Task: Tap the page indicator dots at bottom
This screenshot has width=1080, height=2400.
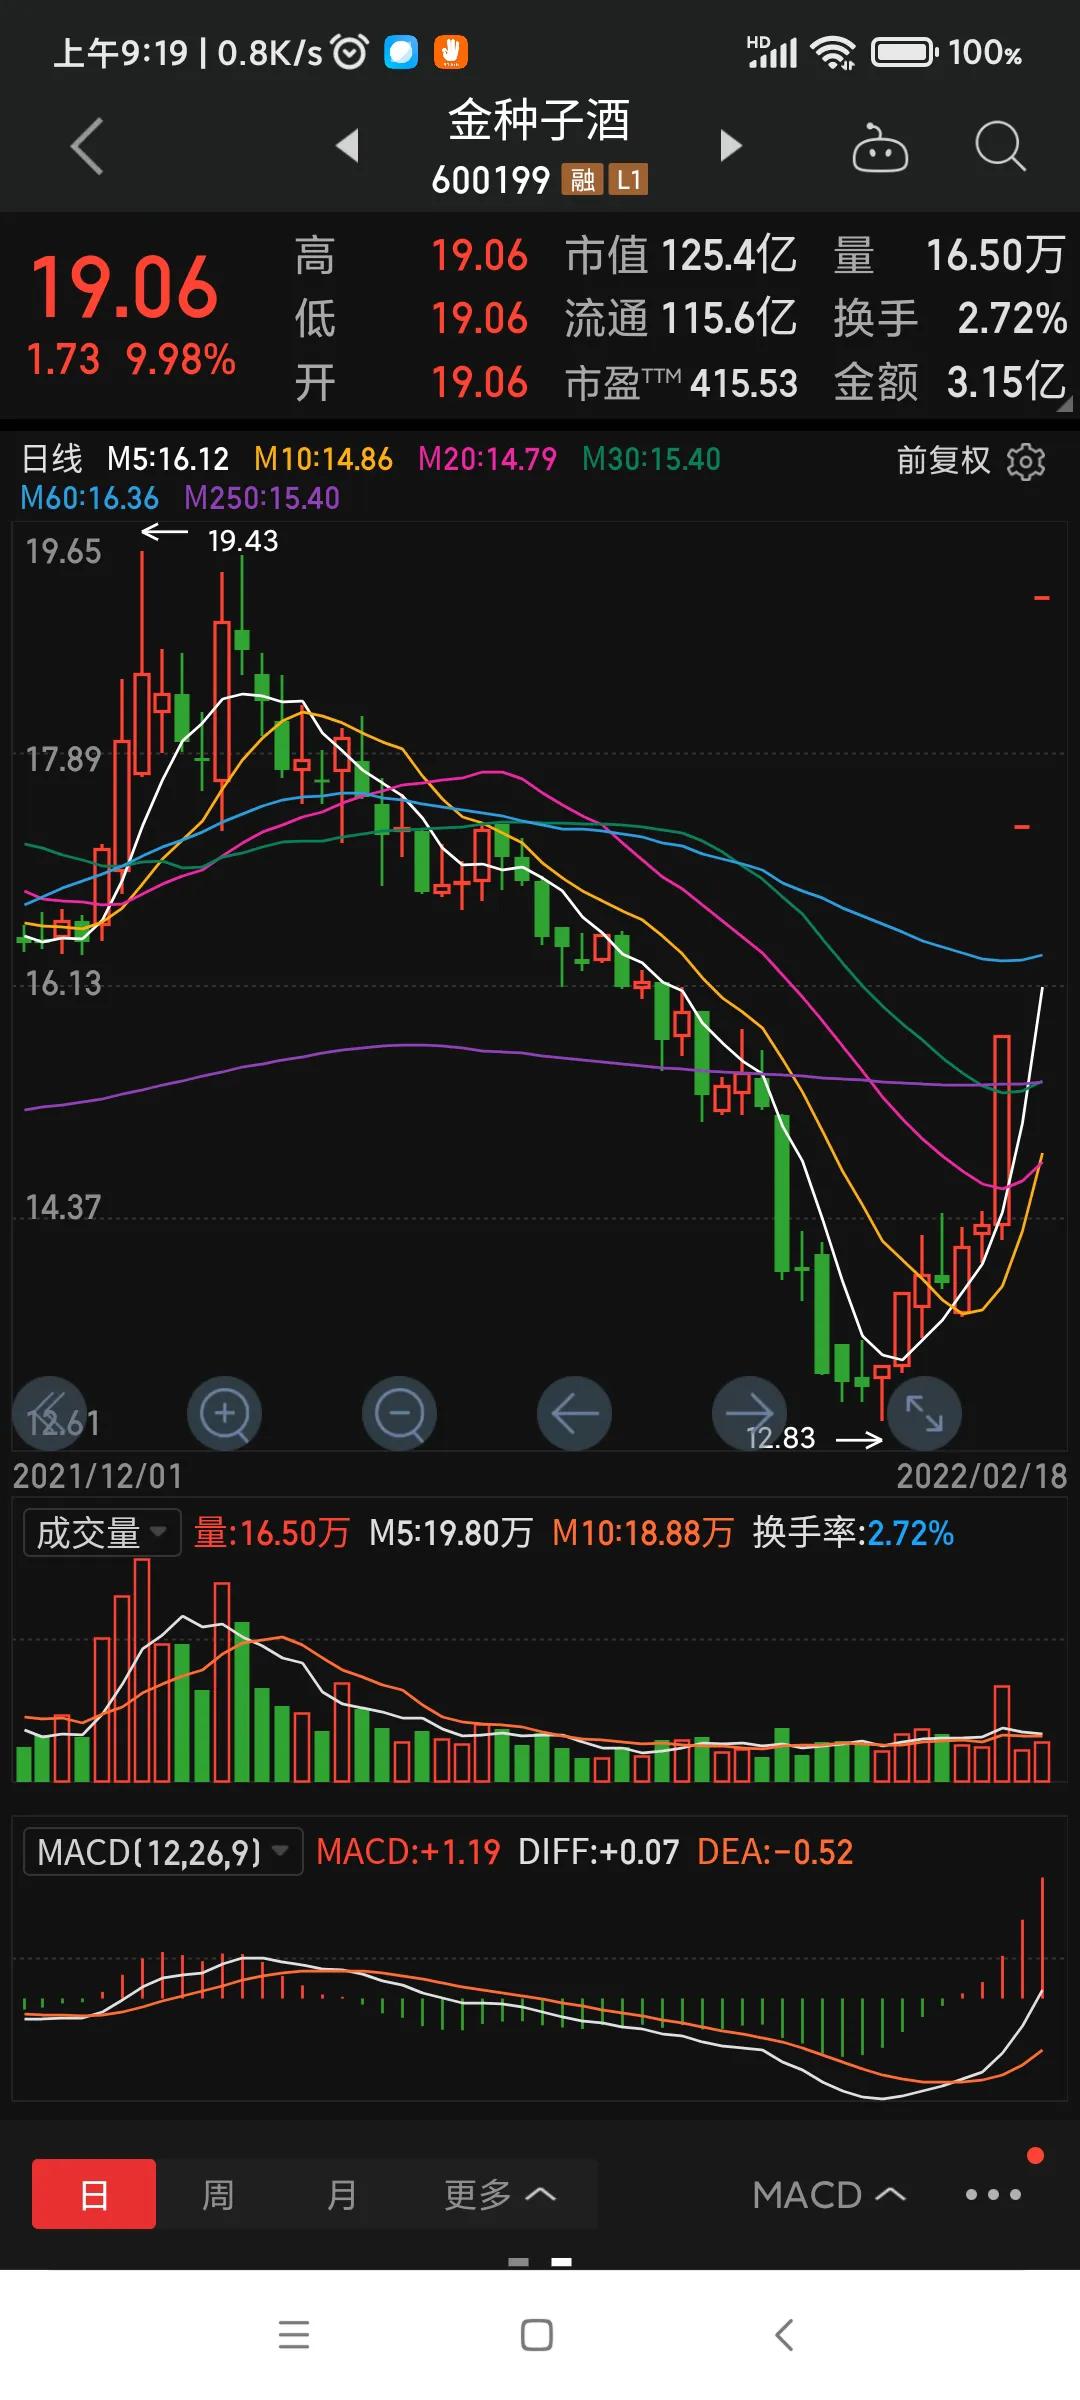Action: point(540,2262)
